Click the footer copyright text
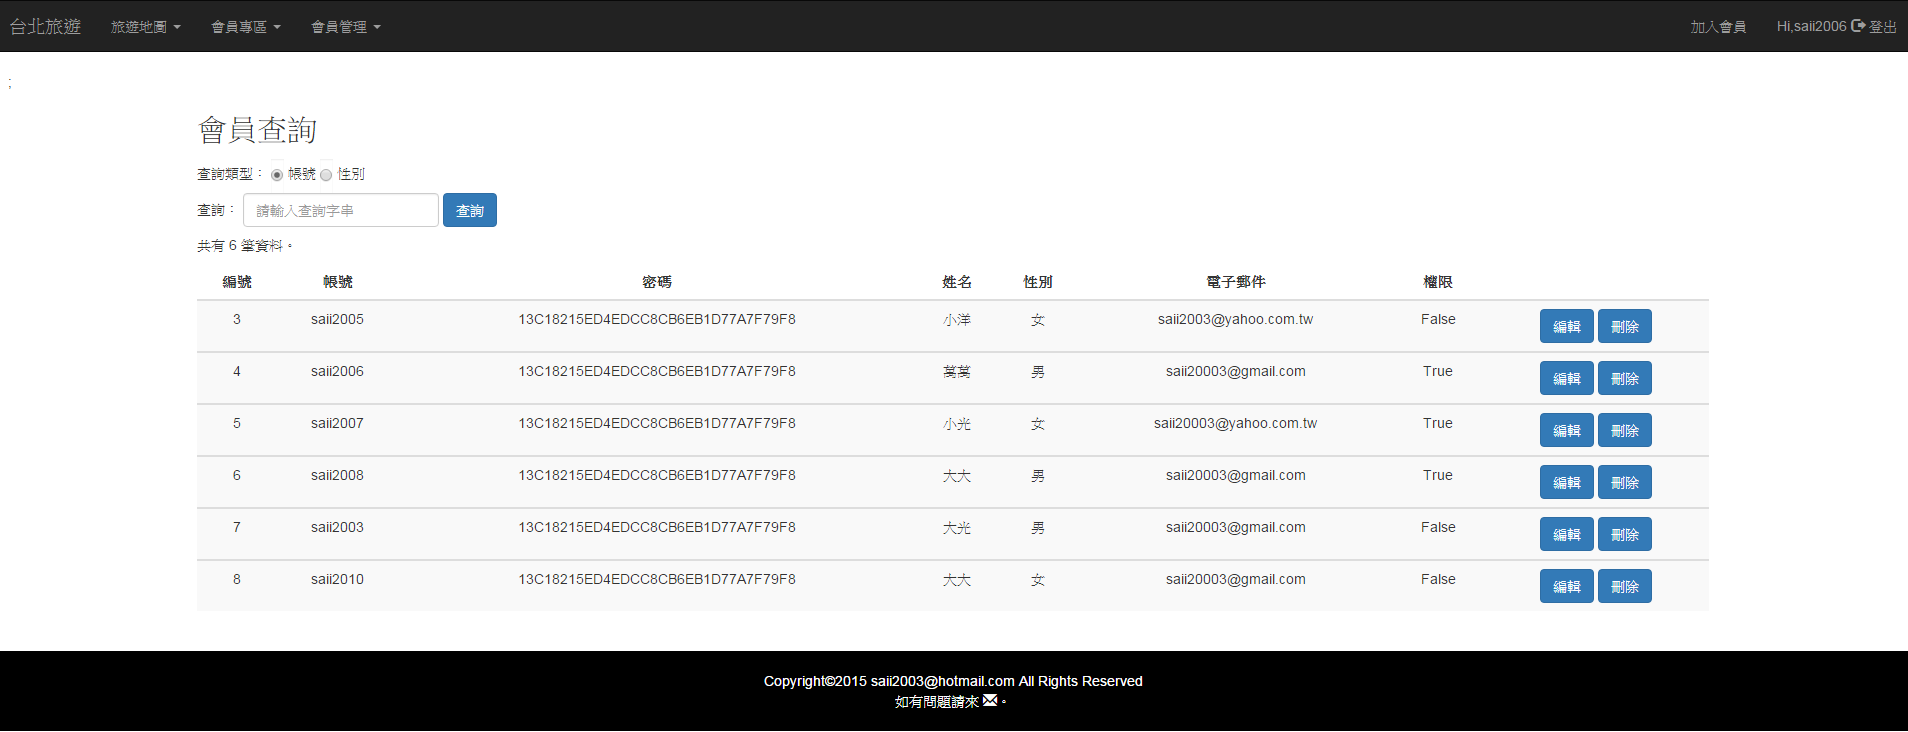The height and width of the screenshot is (732, 1908). 953,681
